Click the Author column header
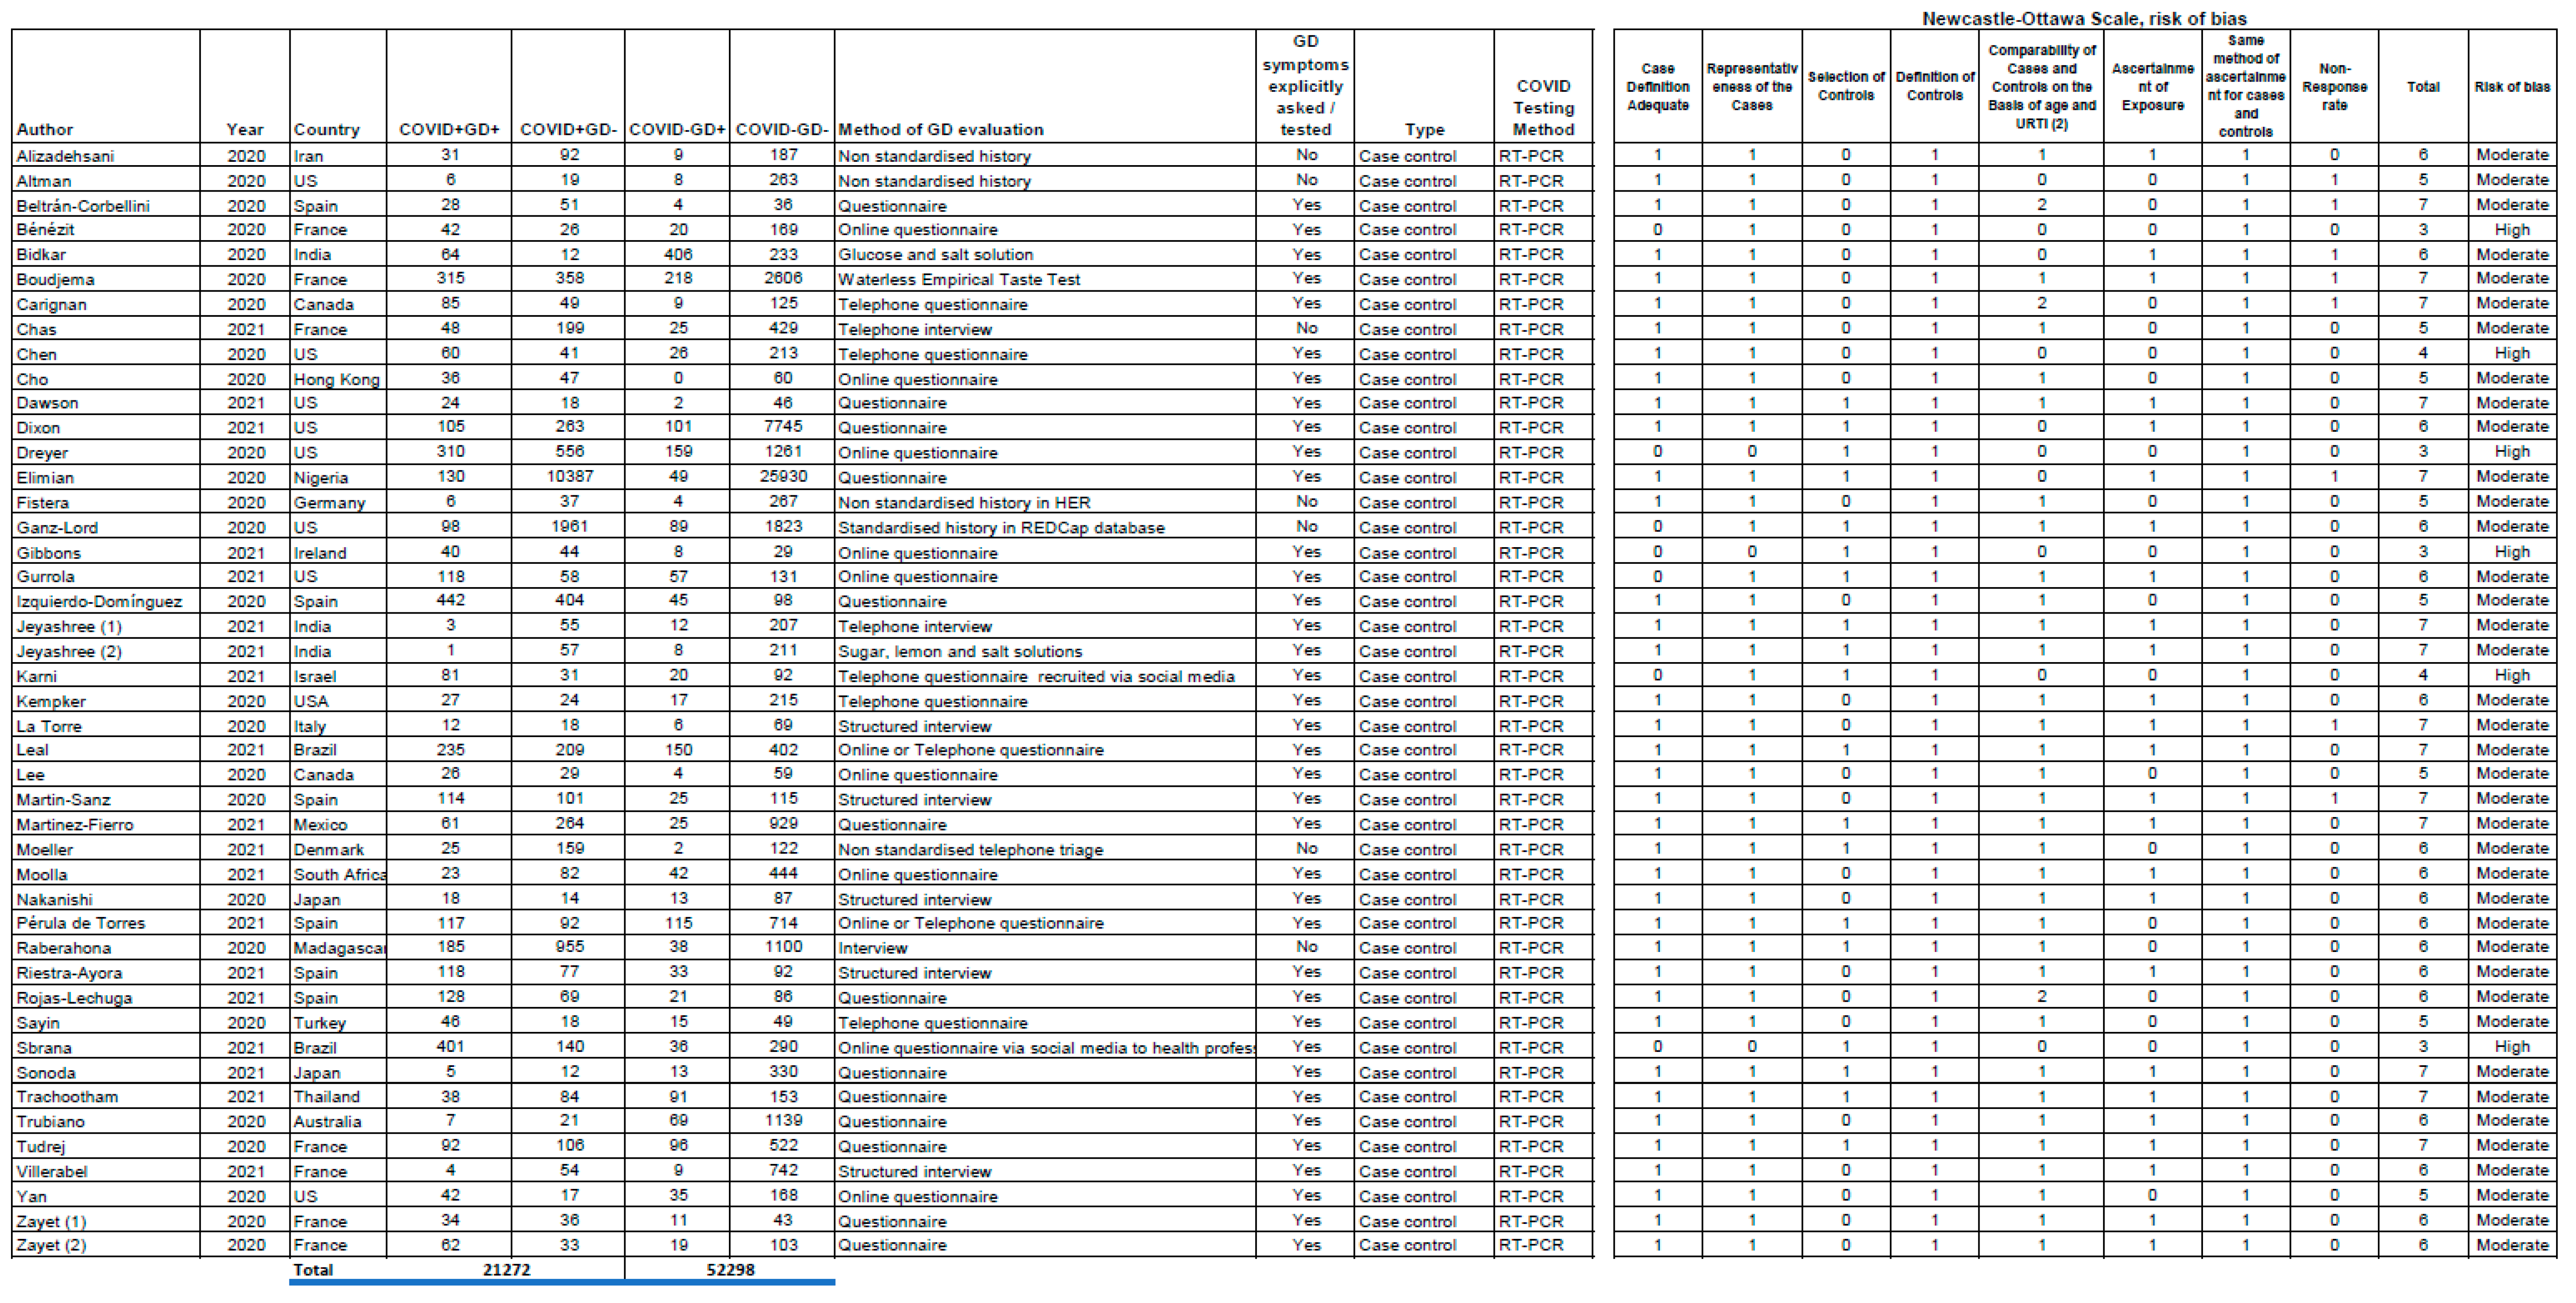Viewport: 2576px width, 1303px height. click(45, 129)
